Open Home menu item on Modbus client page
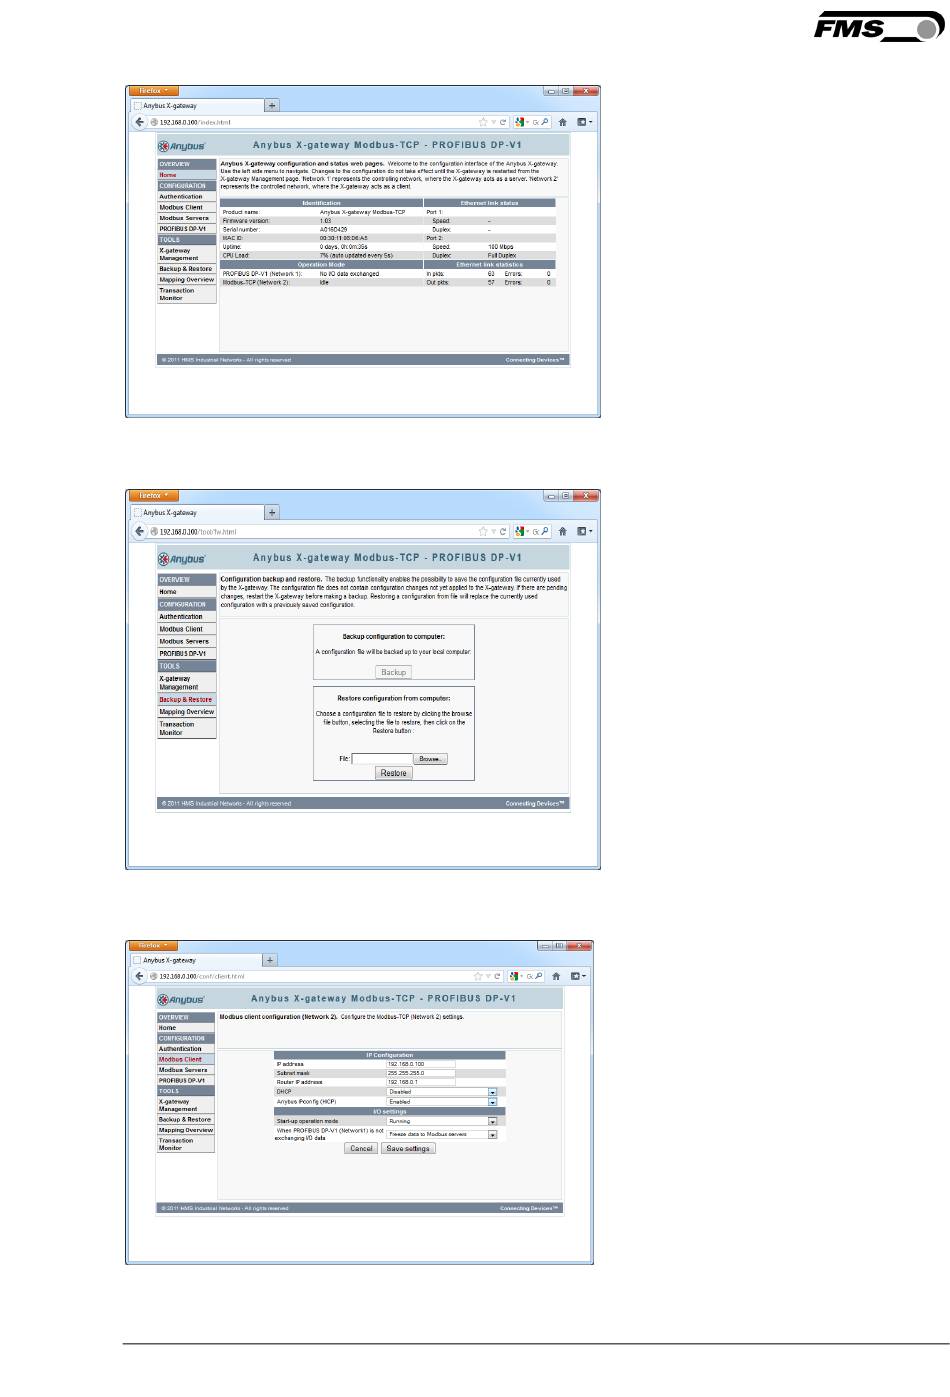Viewport: 950px width, 1397px height. coord(185,1028)
